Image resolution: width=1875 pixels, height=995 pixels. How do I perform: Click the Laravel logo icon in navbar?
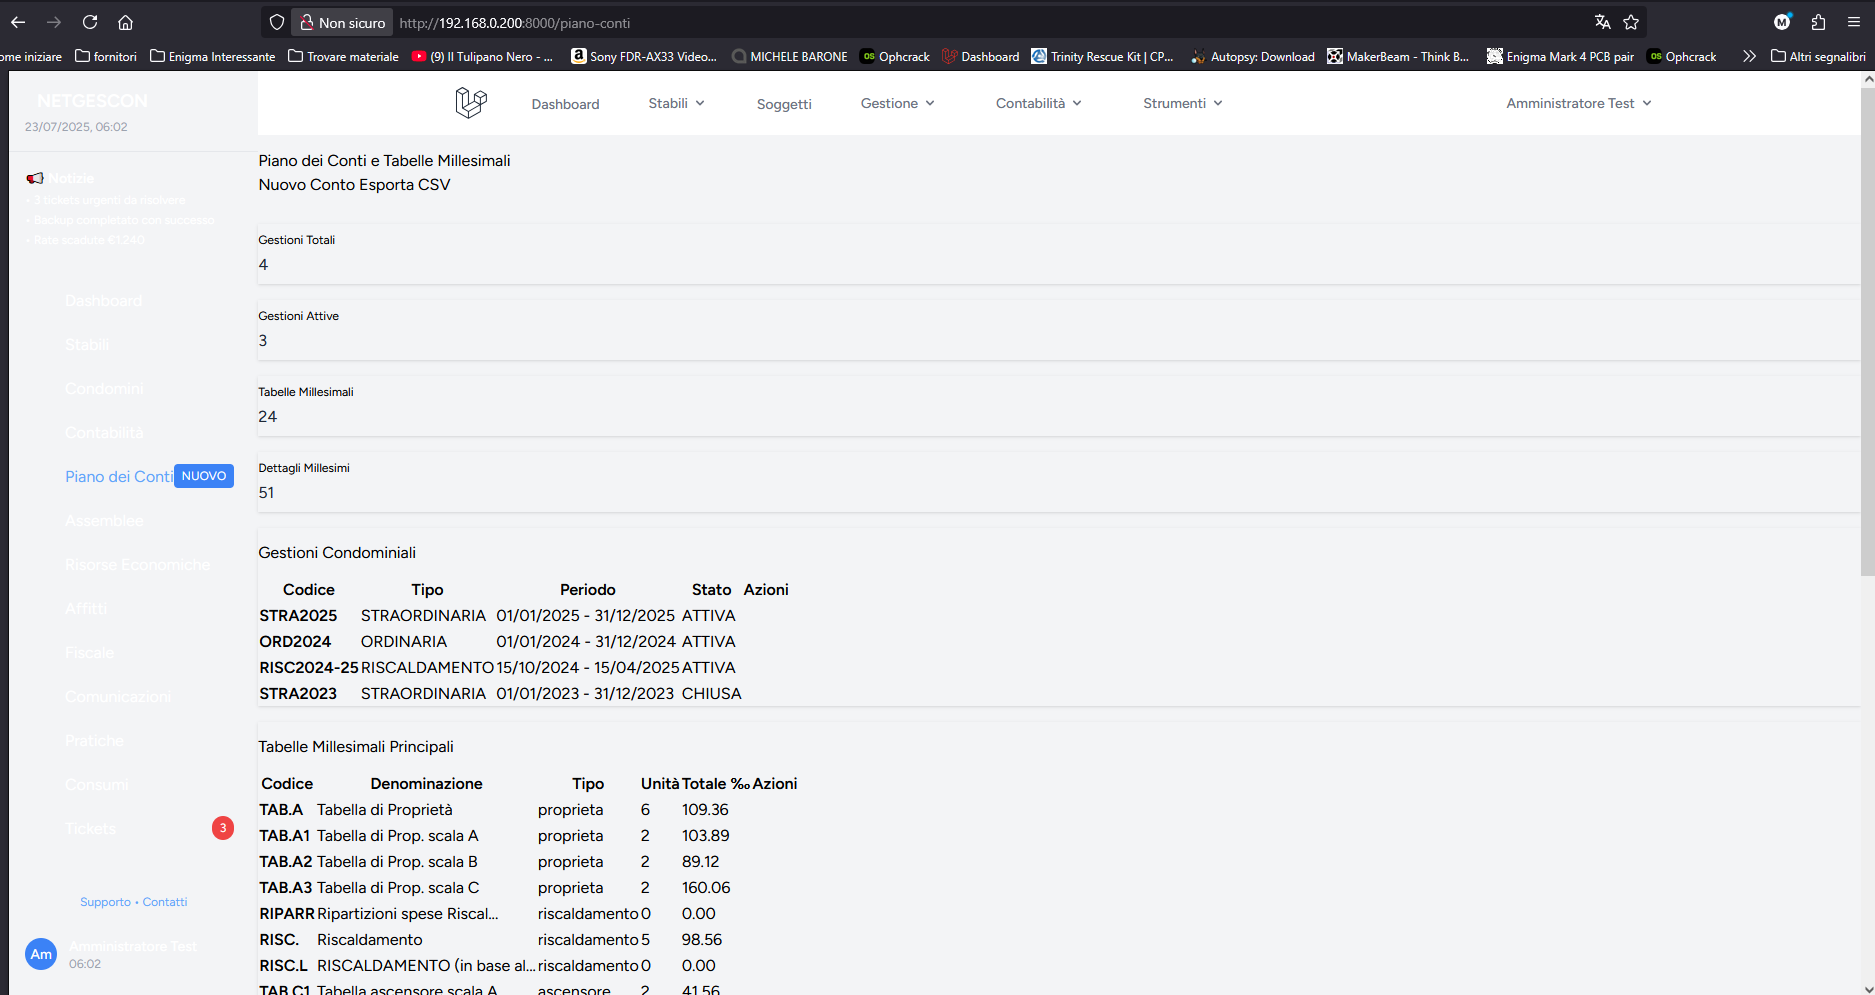471,102
